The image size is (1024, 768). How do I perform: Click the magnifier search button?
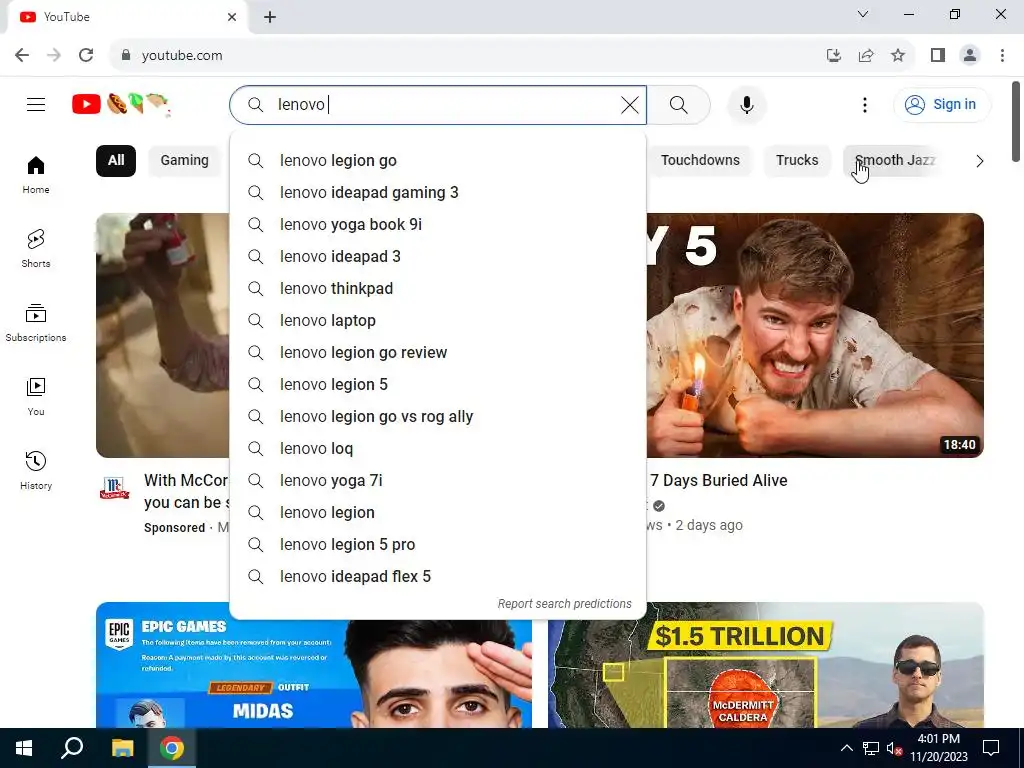tap(679, 104)
